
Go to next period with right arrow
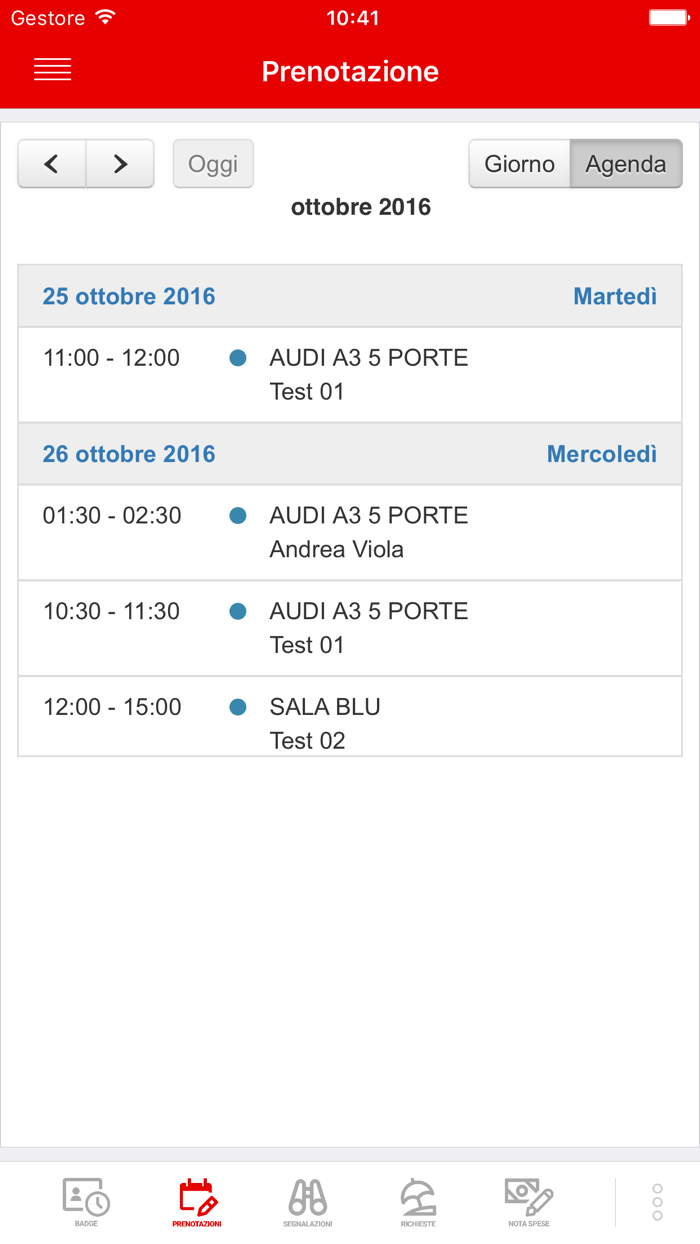pyautogui.click(x=120, y=164)
